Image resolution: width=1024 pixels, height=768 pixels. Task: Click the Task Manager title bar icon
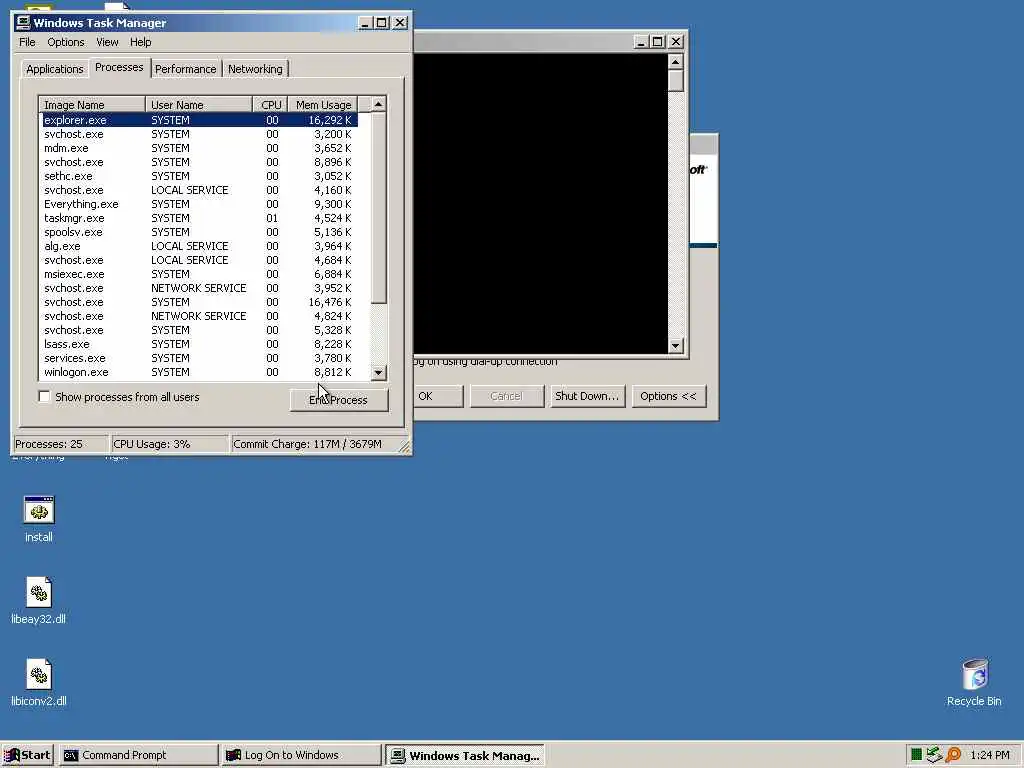(23, 22)
